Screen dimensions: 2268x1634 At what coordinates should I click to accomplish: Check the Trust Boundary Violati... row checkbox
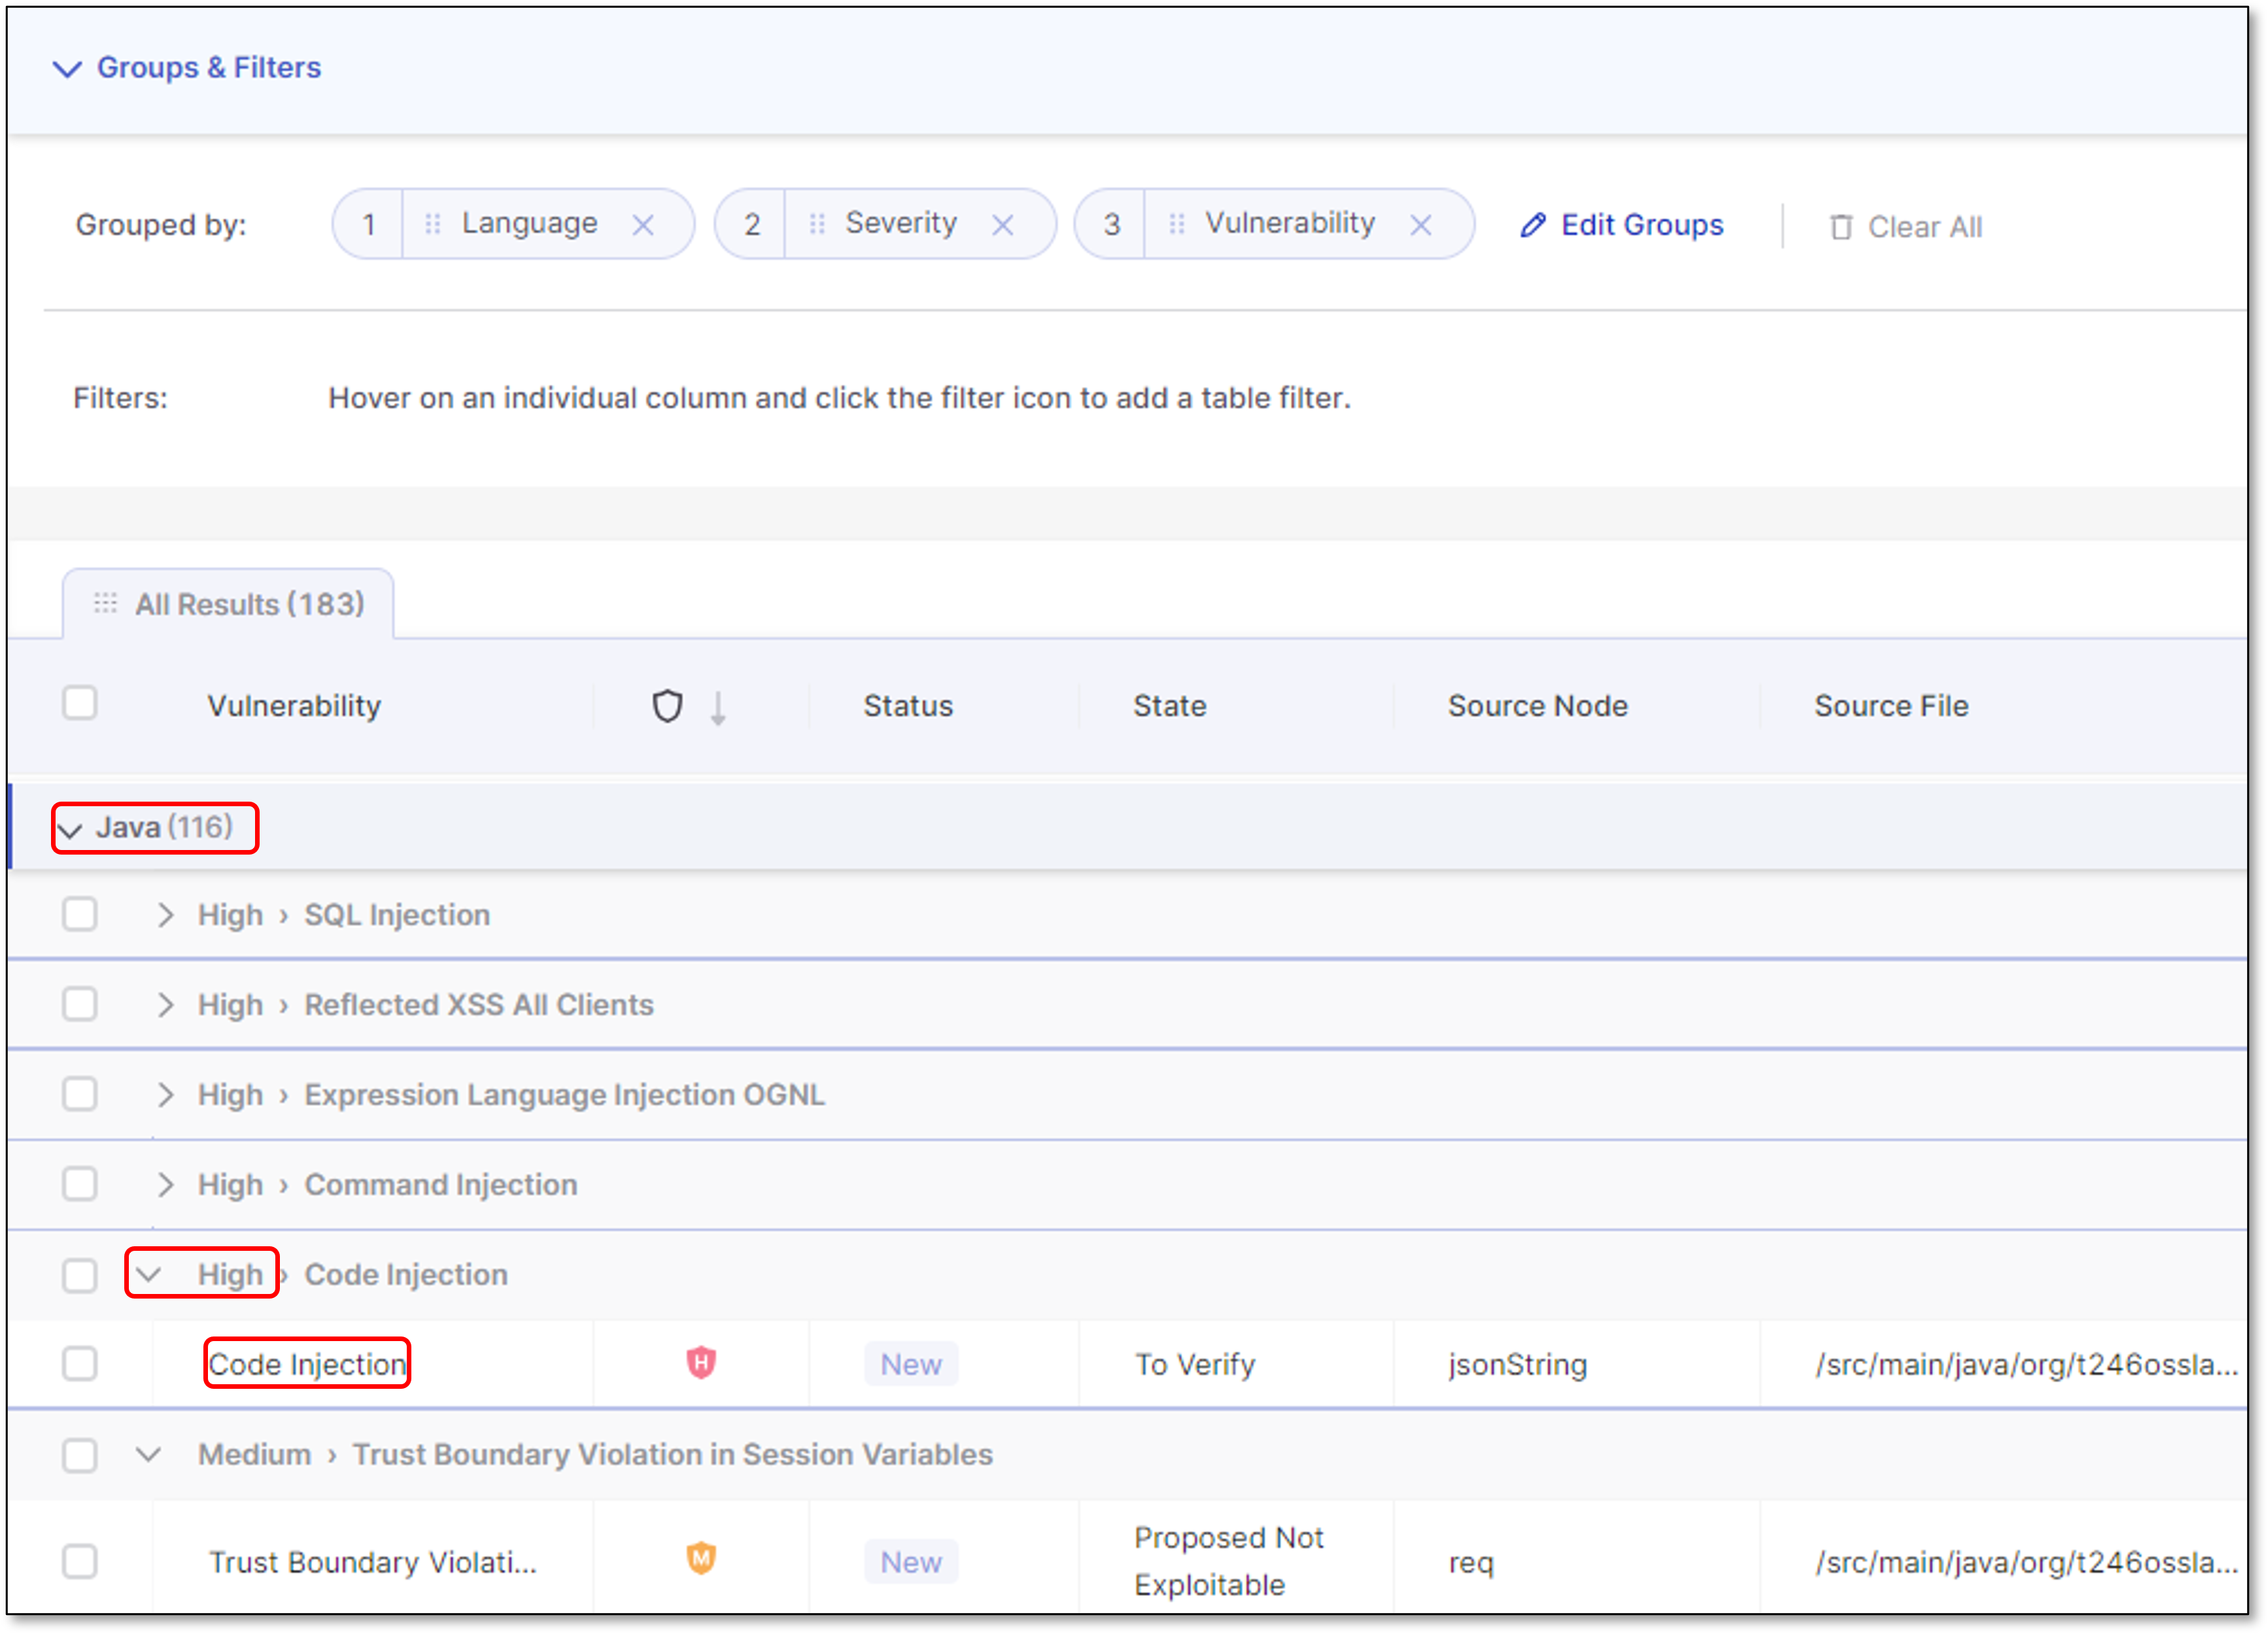tap(80, 1561)
